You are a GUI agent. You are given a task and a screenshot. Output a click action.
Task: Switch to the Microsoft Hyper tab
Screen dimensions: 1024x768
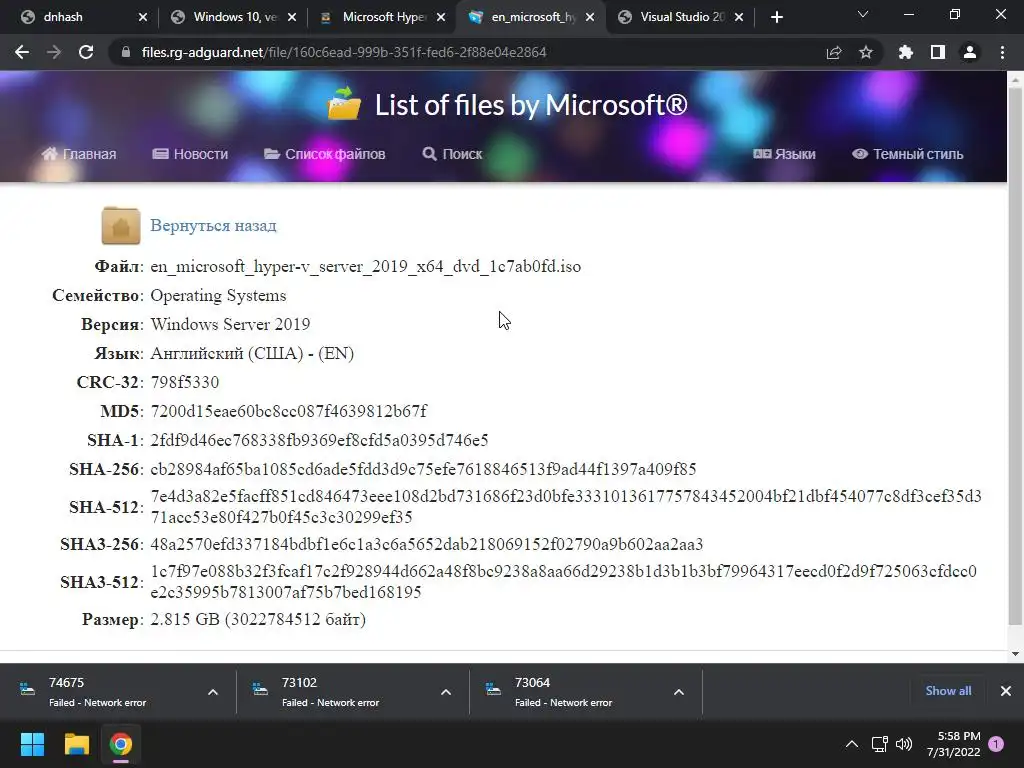pyautogui.click(x=382, y=17)
